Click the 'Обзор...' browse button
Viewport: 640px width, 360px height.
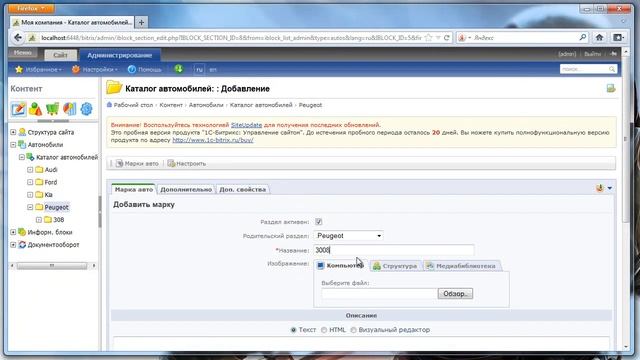click(x=455, y=293)
